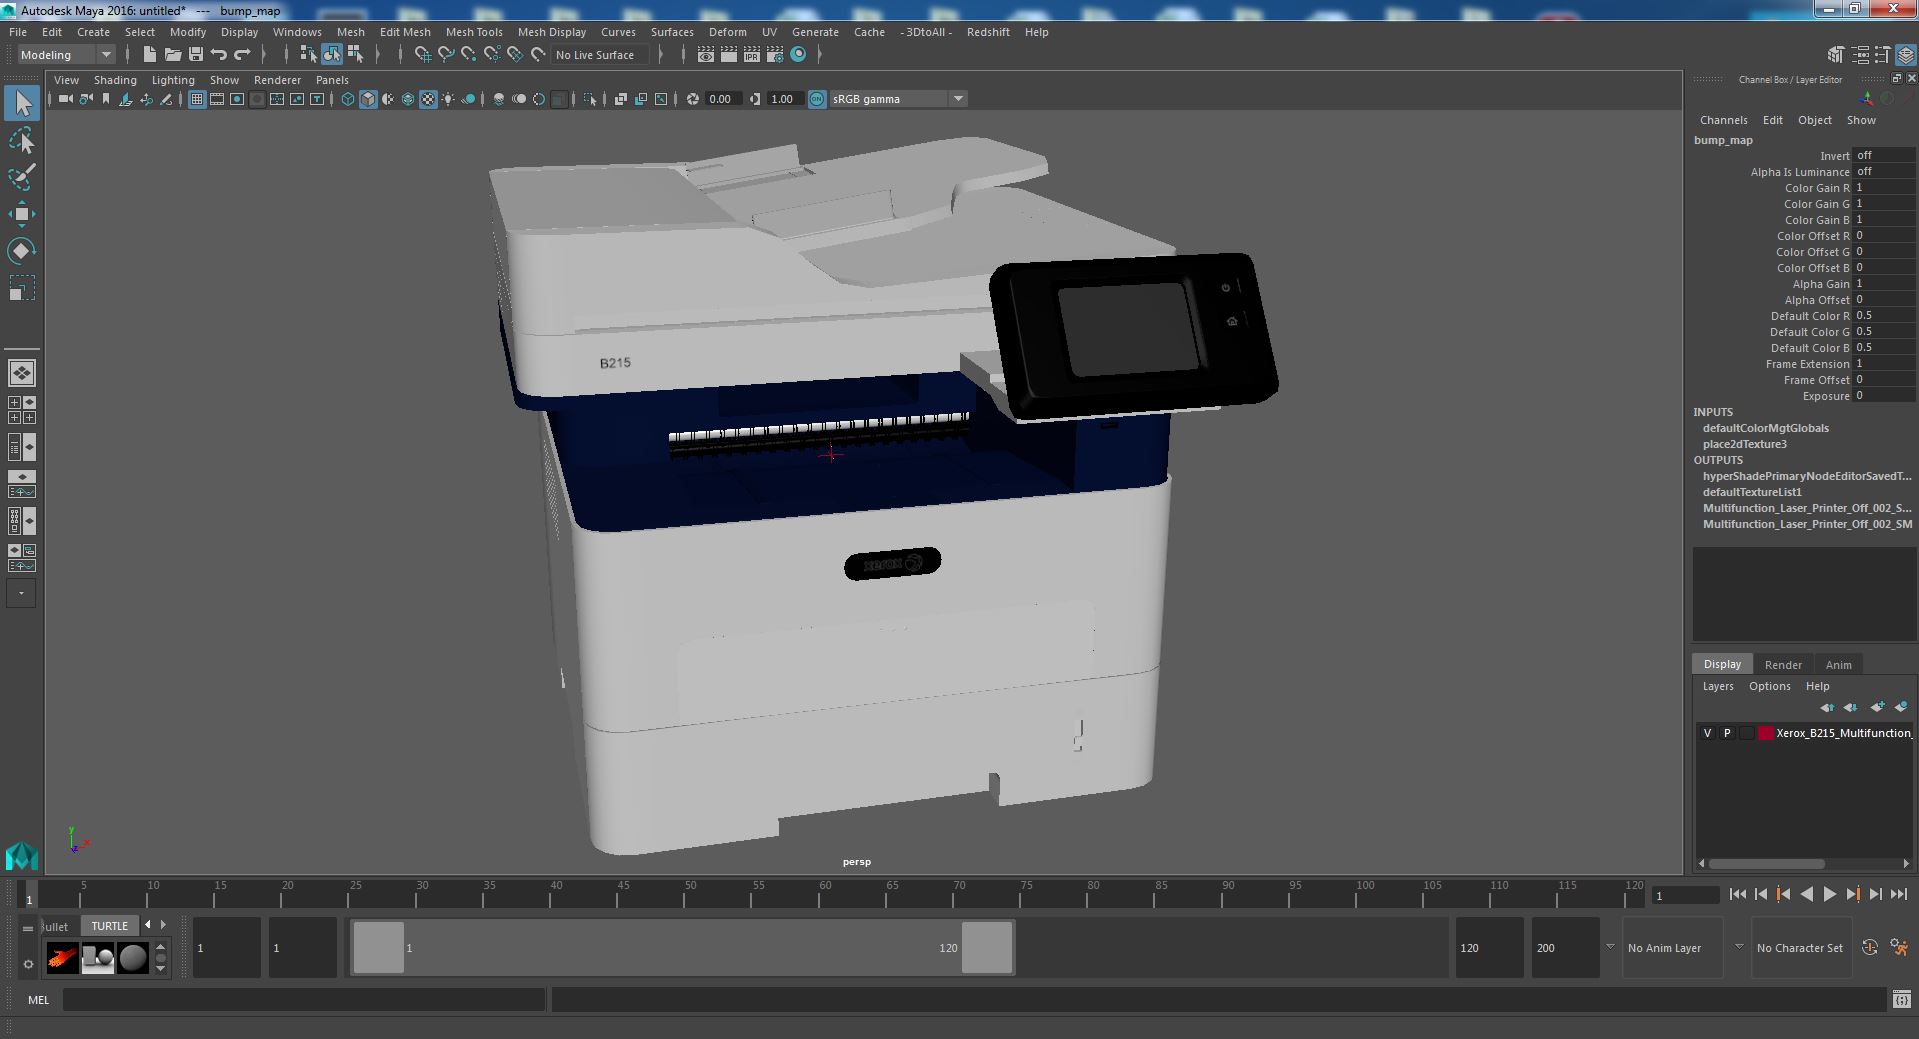Open Render Settings clapperboard gear icon
The width and height of the screenshot is (1919, 1039).
tap(775, 55)
